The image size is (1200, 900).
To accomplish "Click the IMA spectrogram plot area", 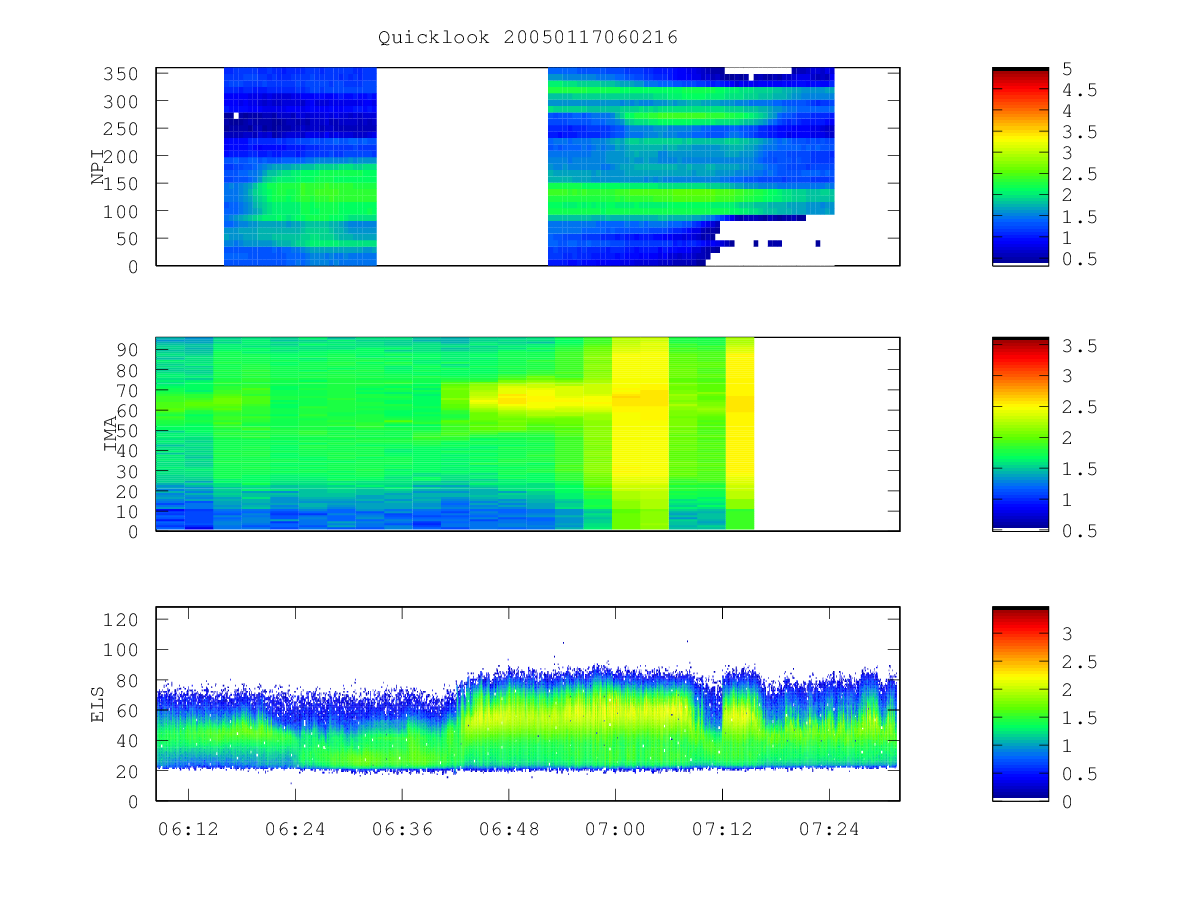I will pos(528,434).
